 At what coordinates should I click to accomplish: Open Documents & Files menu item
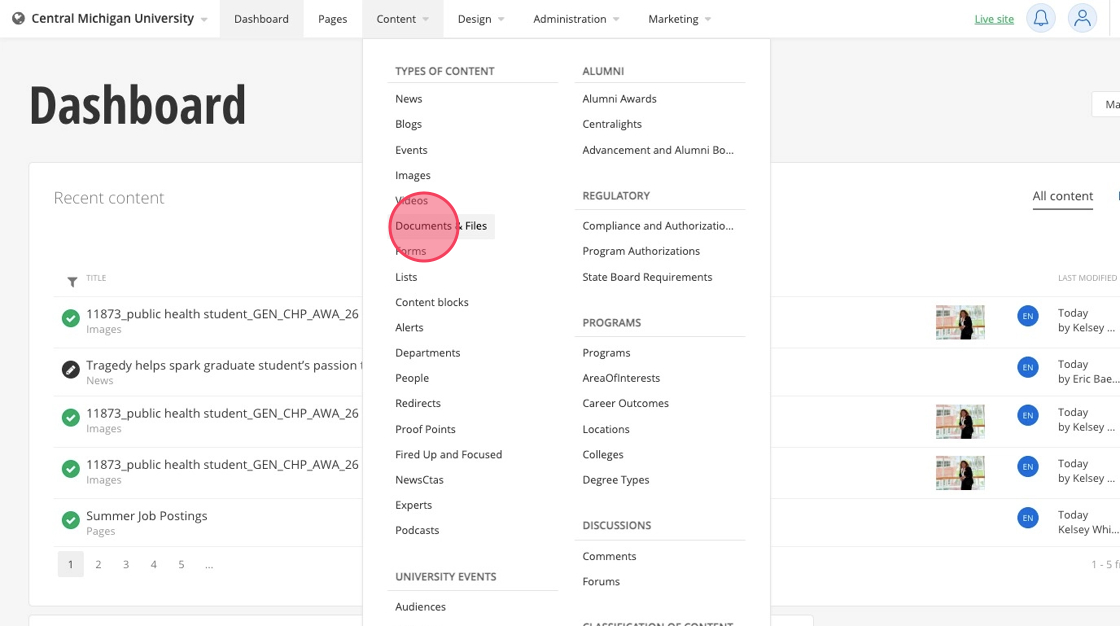pos(441,226)
